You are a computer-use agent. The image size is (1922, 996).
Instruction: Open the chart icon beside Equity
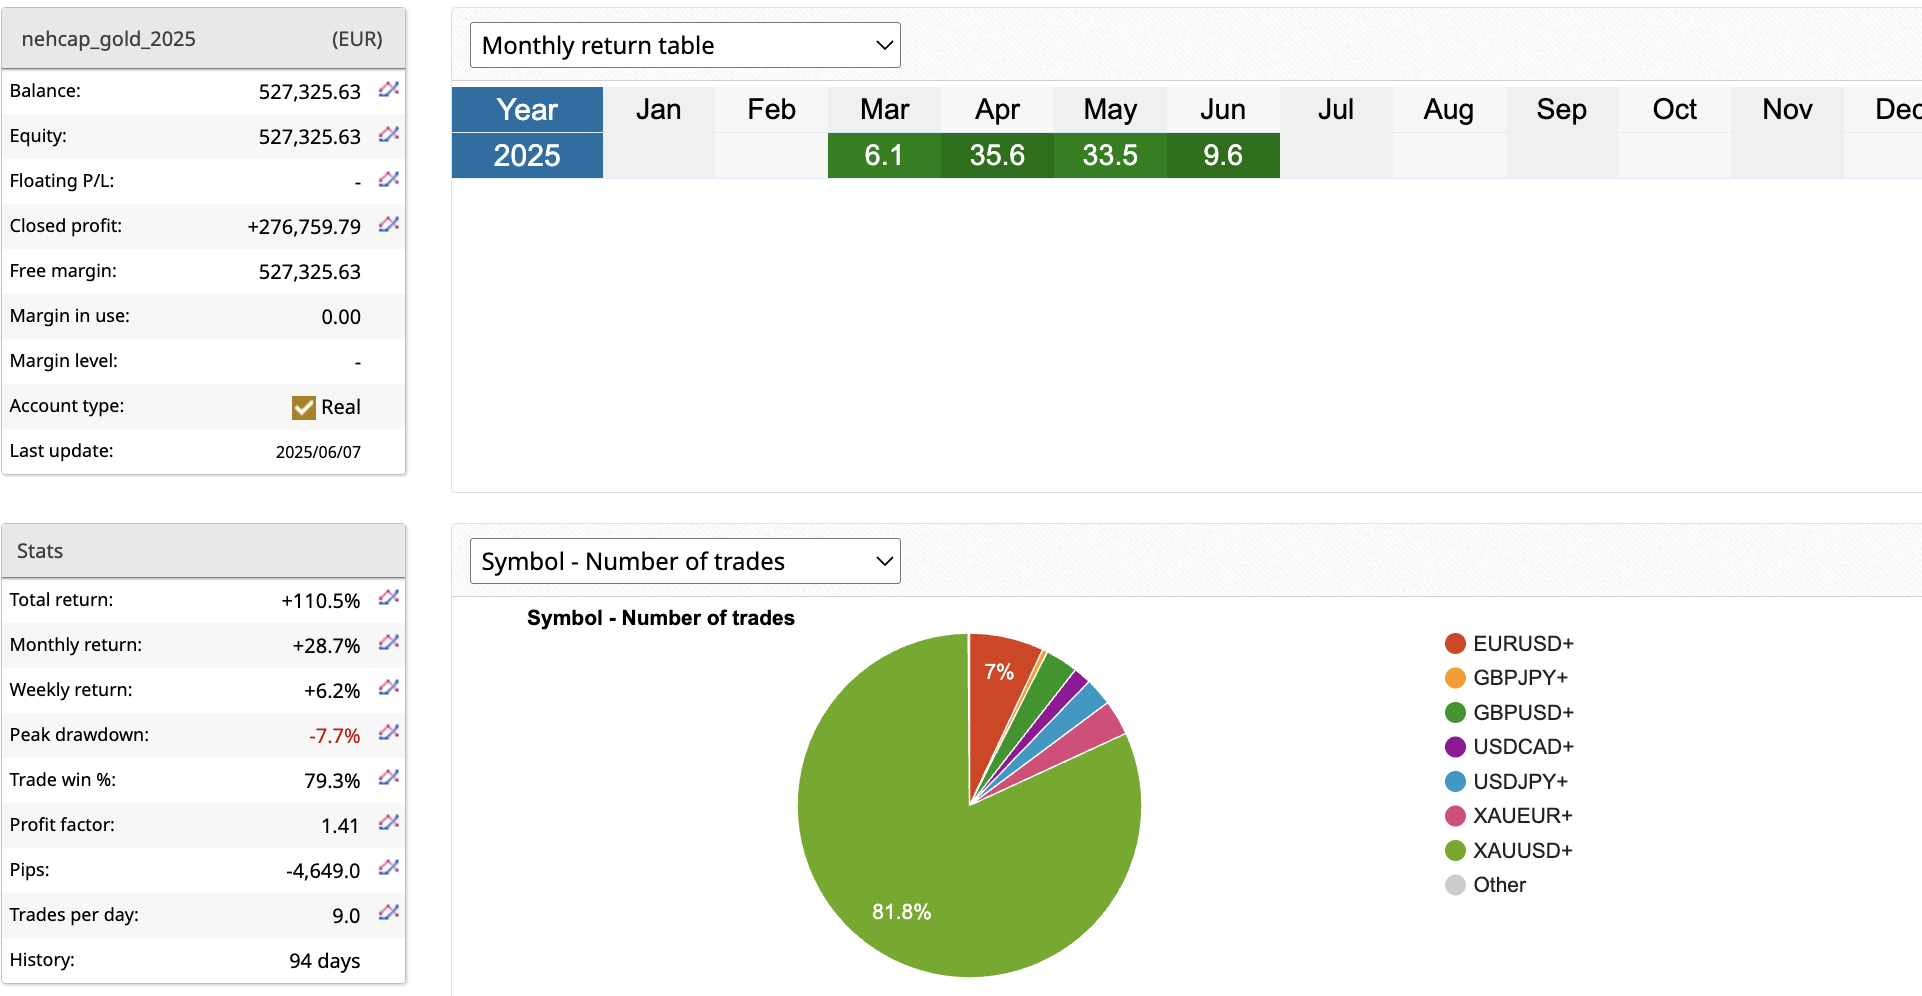point(389,135)
